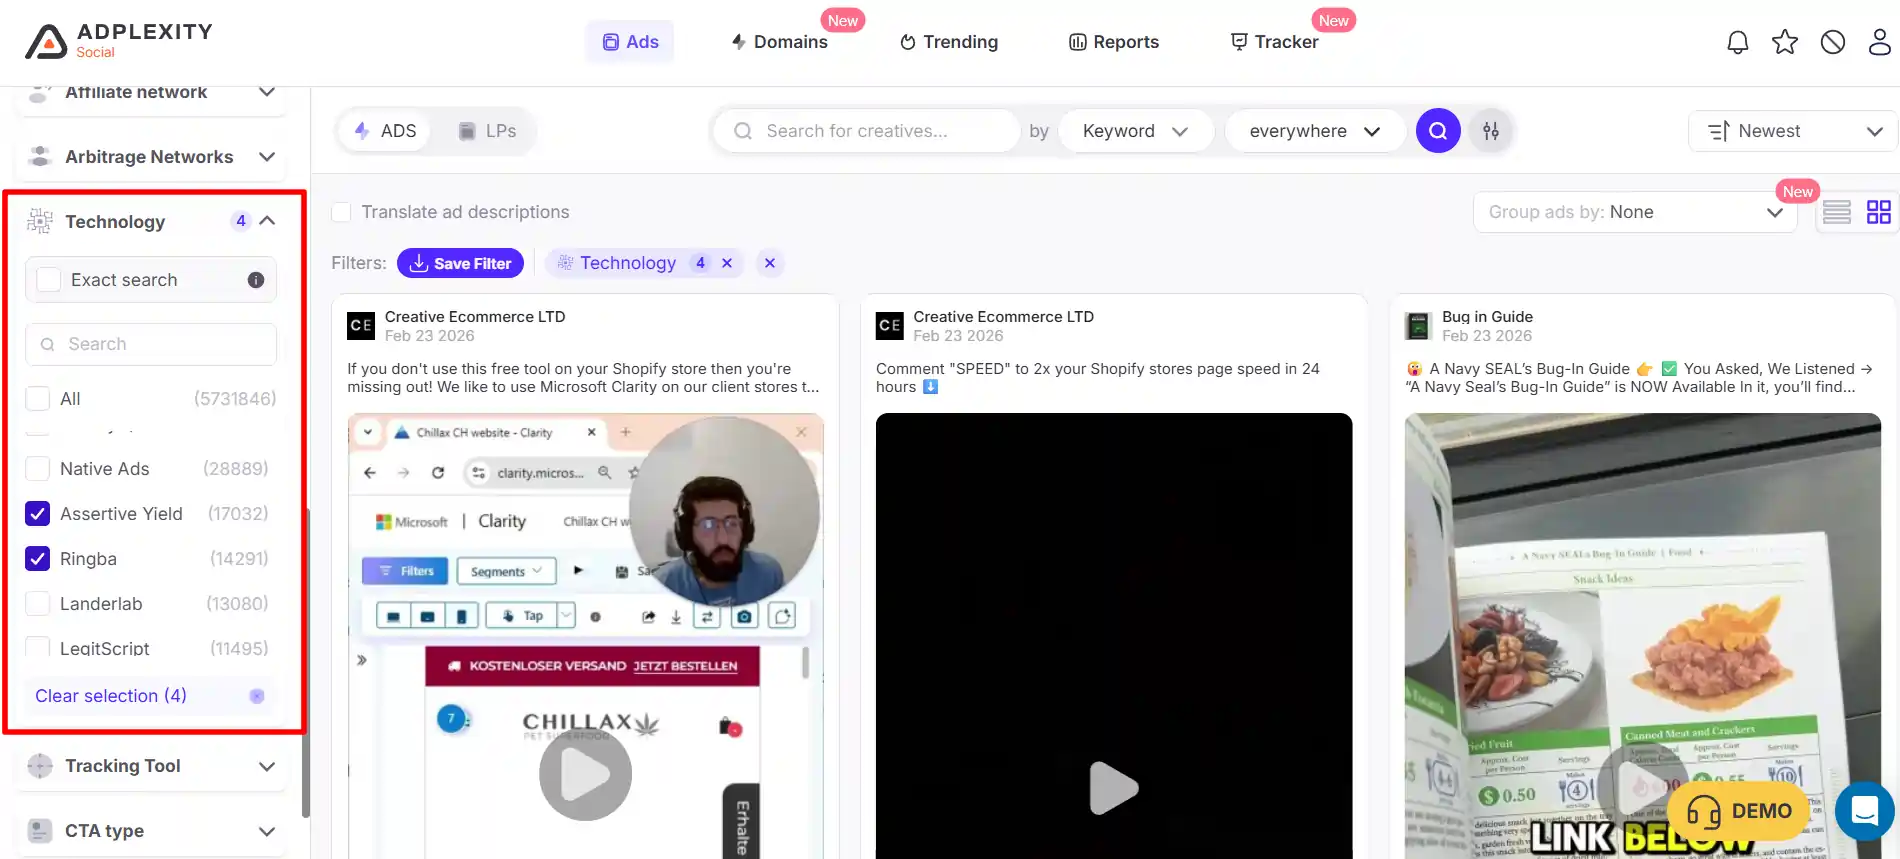Open the notifications bell
The width and height of the screenshot is (1900, 859).
1738,42
